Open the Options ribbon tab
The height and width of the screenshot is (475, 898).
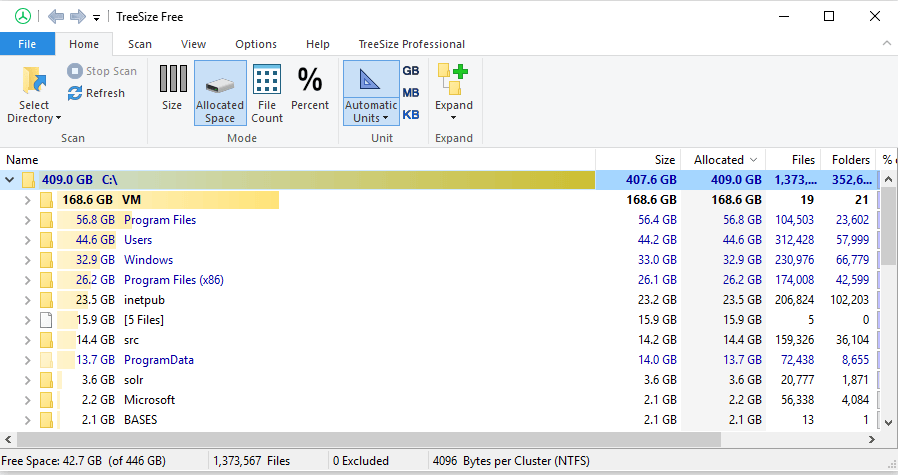[x=255, y=44]
